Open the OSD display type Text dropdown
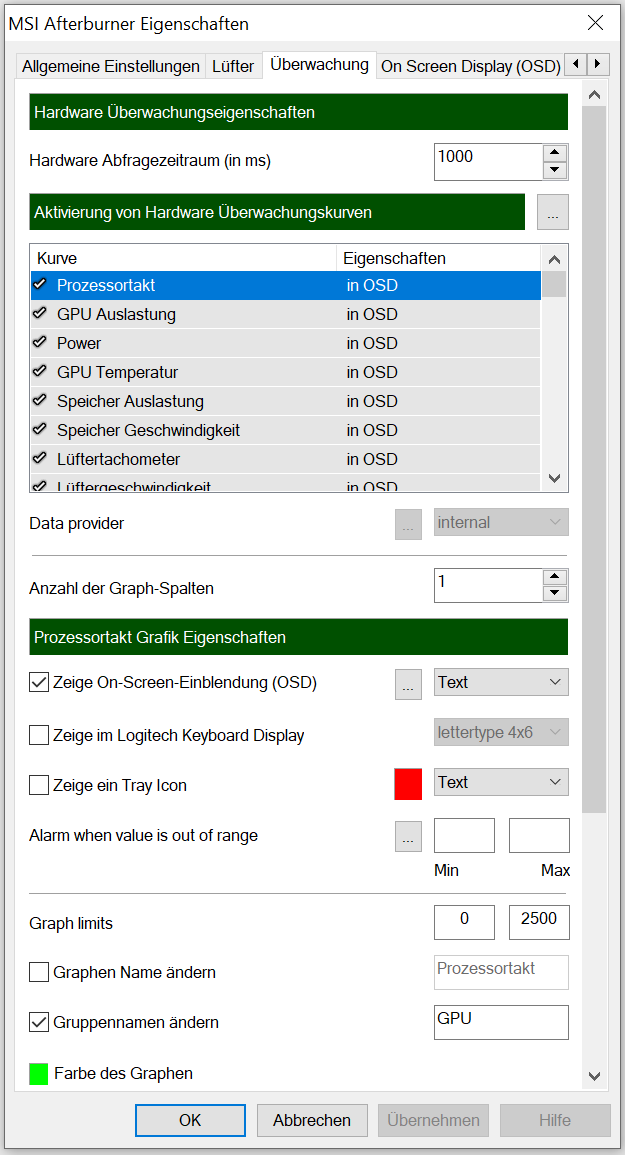Viewport: 625px width, 1155px height. [501, 682]
